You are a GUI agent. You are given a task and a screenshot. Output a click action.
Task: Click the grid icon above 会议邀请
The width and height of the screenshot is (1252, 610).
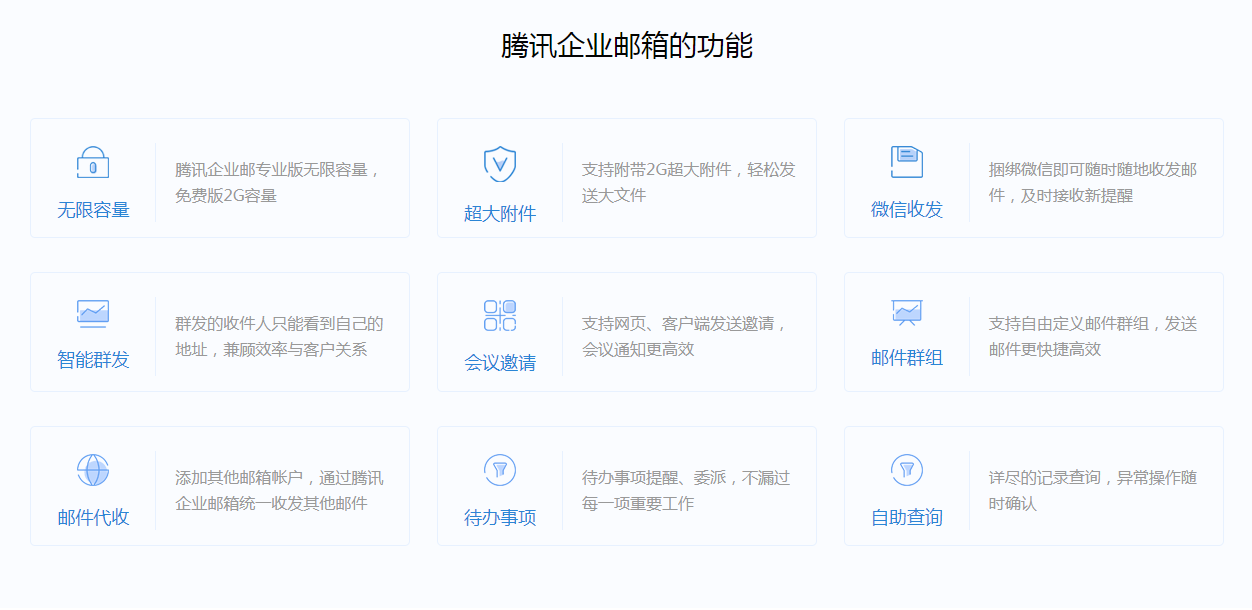tap(500, 316)
